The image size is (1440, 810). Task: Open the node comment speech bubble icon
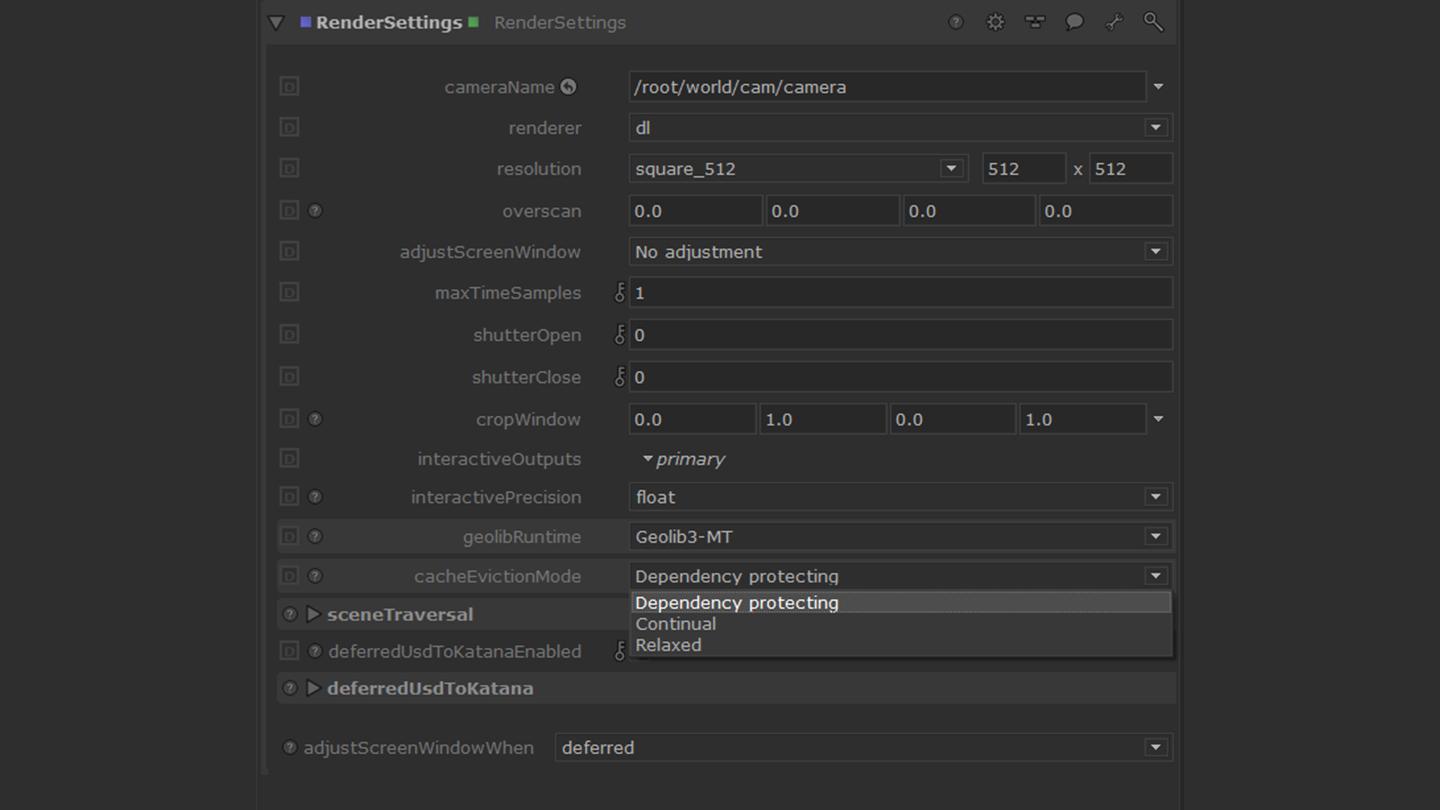[1074, 22]
